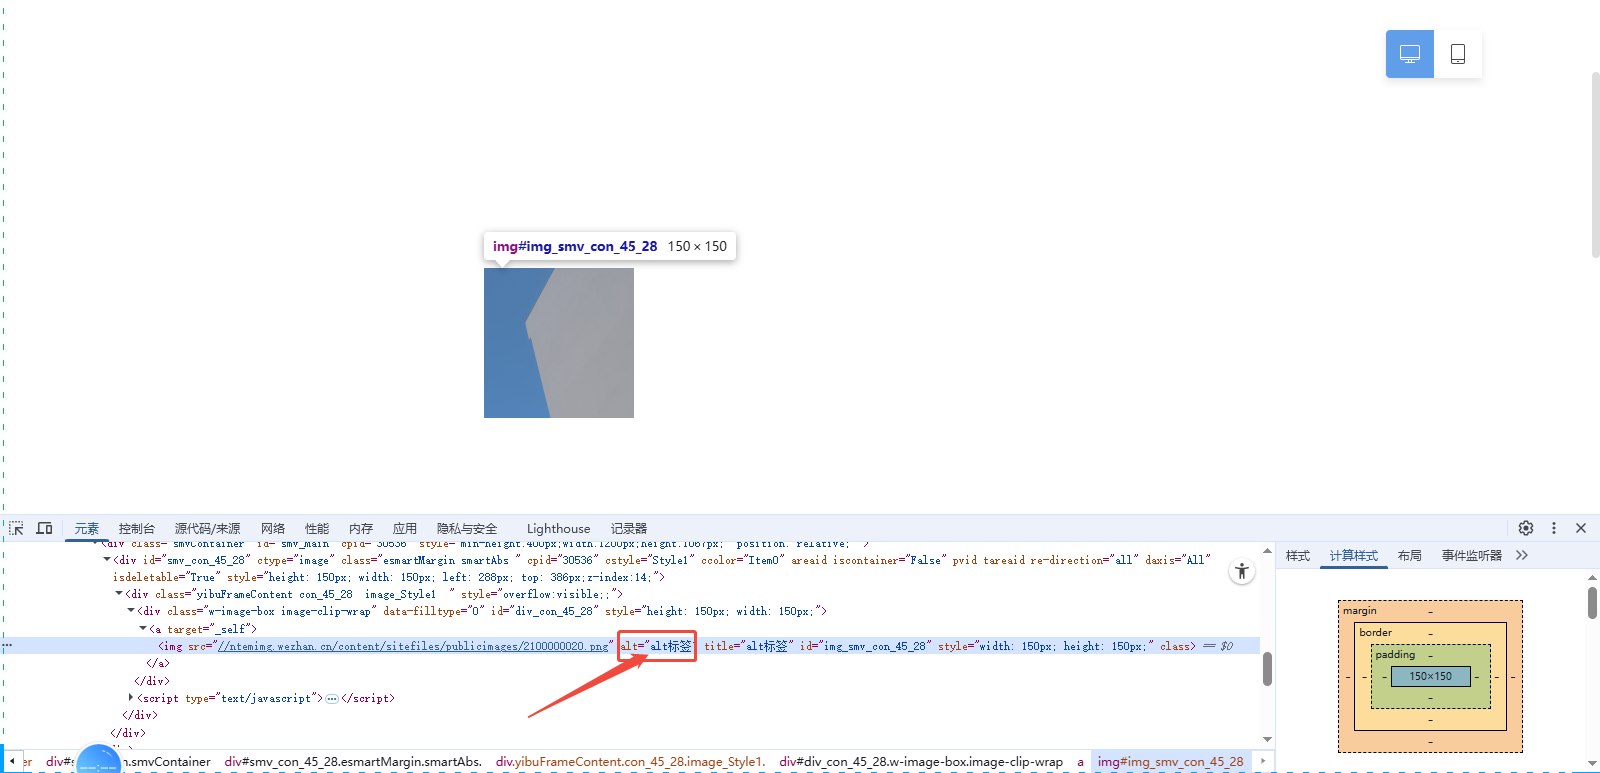Select the id="img_smv_con_45_28" attribute
The height and width of the screenshot is (773, 1600).
(865, 646)
